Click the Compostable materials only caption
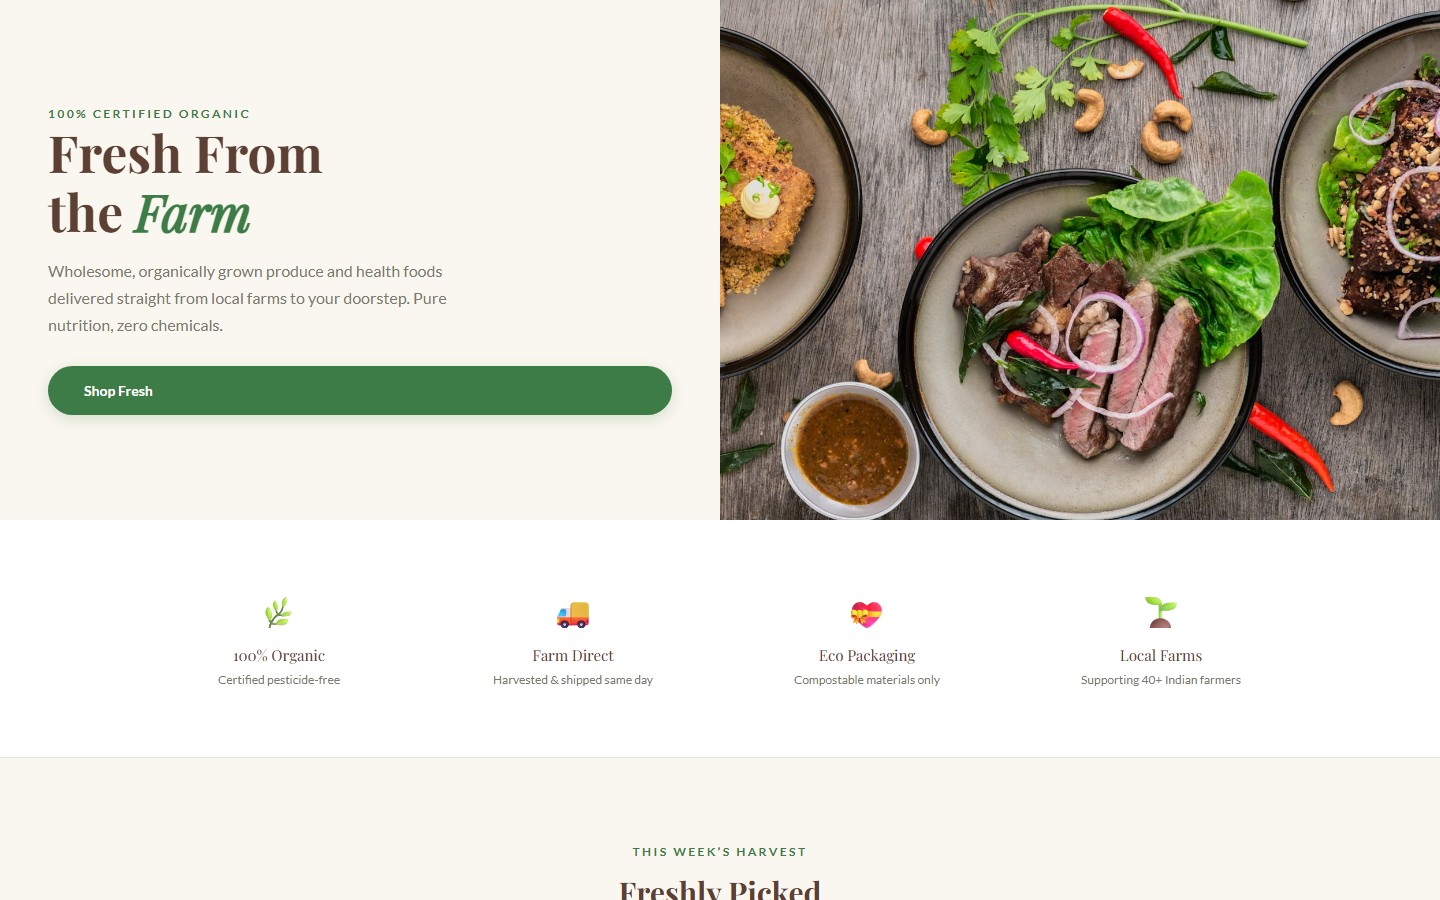Viewport: 1440px width, 900px height. [x=867, y=680]
